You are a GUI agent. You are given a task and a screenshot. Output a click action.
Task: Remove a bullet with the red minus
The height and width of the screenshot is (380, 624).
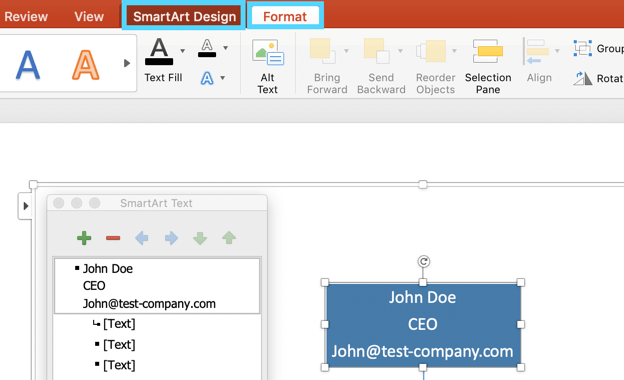(x=113, y=238)
